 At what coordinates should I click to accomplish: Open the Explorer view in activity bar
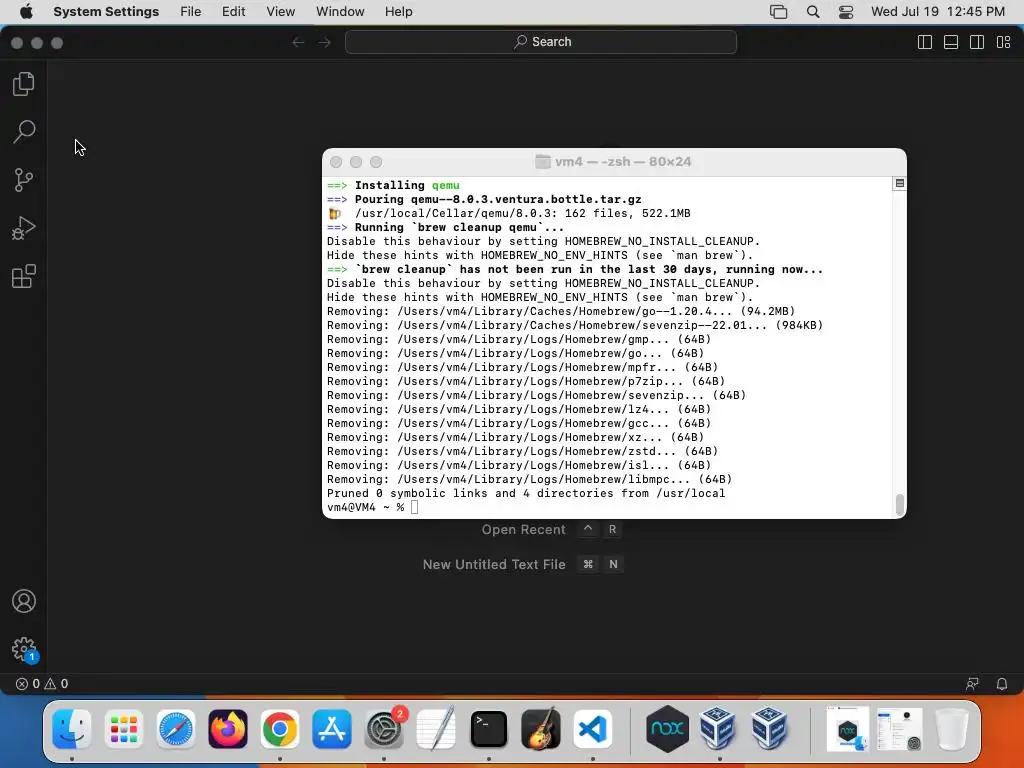tap(24, 84)
